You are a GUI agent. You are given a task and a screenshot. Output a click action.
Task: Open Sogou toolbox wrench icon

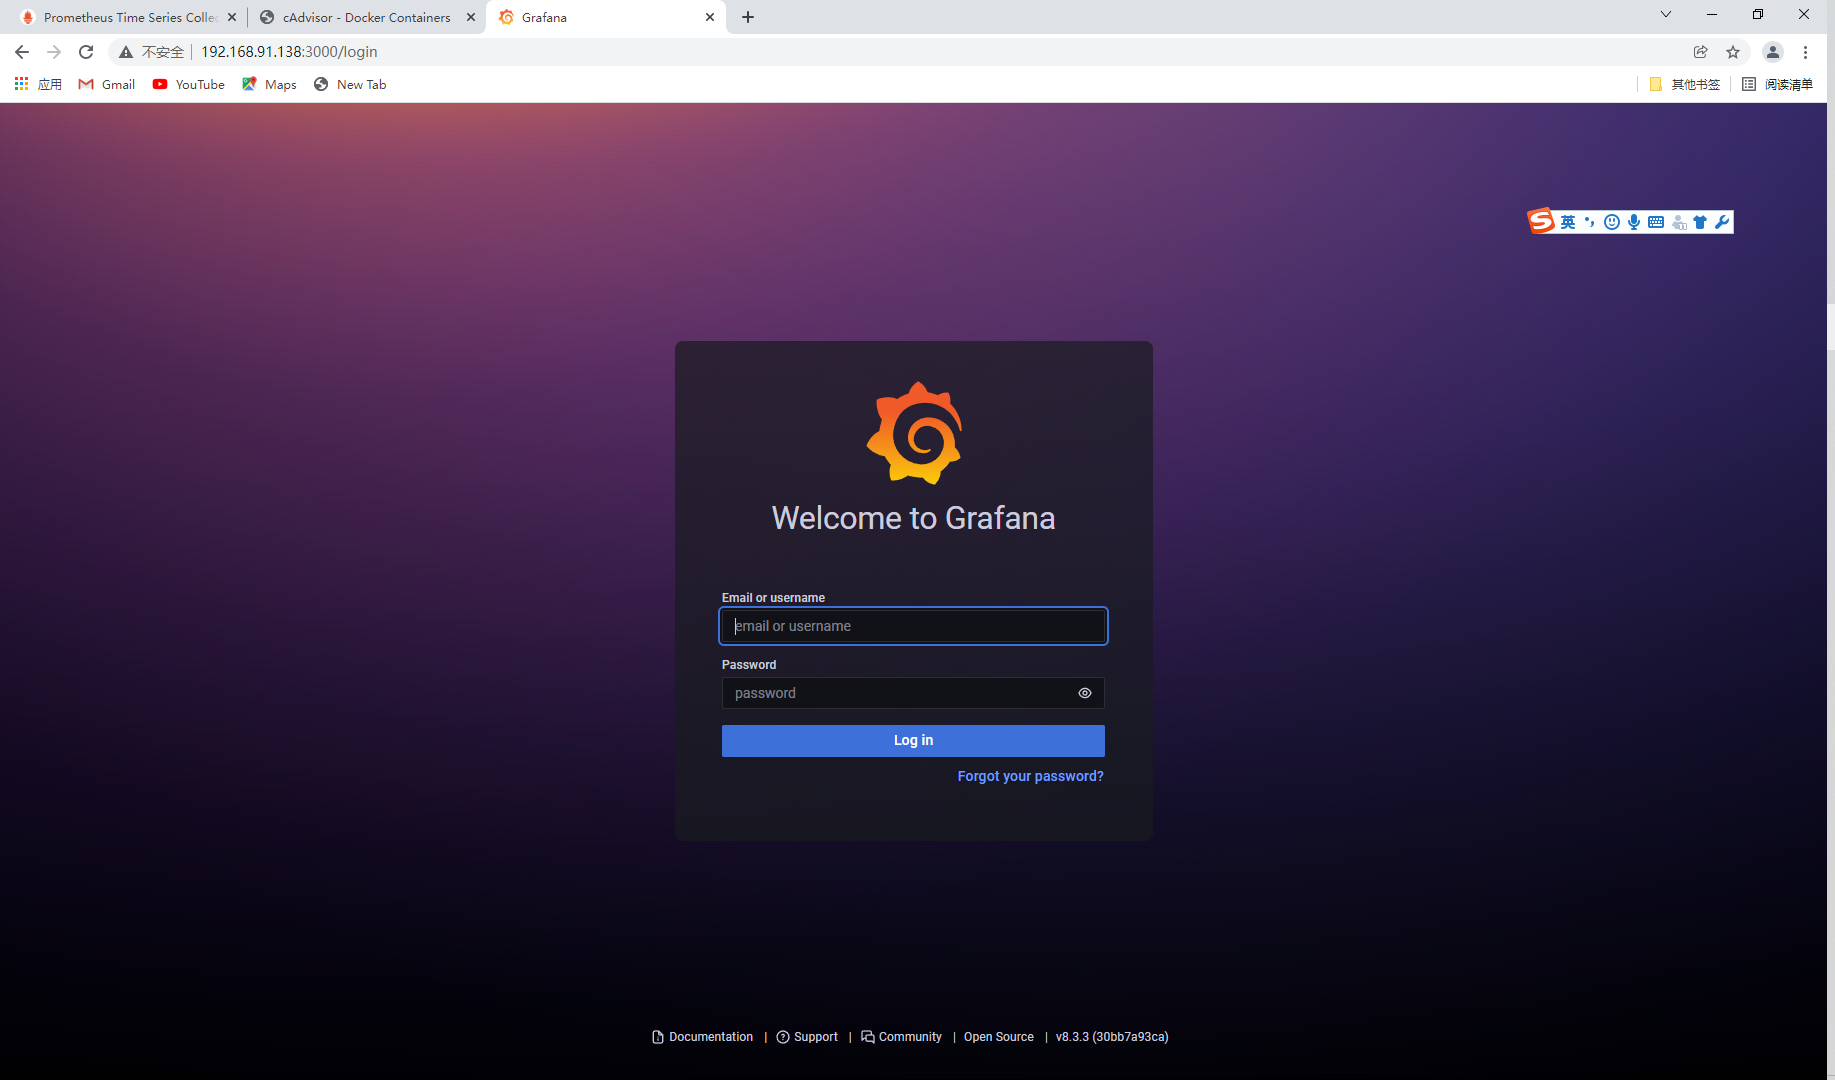1722,222
